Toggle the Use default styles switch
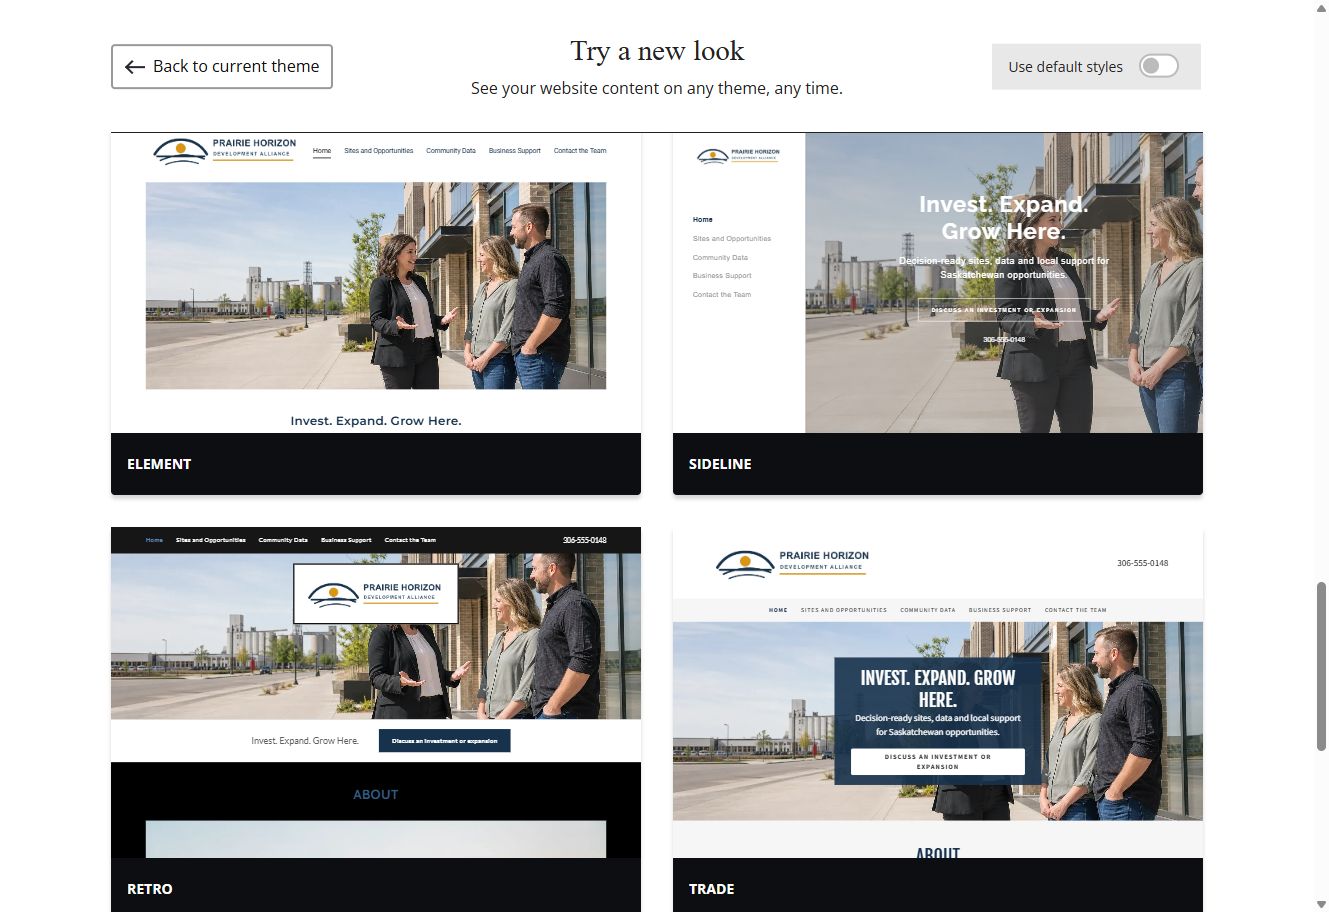 point(1159,66)
